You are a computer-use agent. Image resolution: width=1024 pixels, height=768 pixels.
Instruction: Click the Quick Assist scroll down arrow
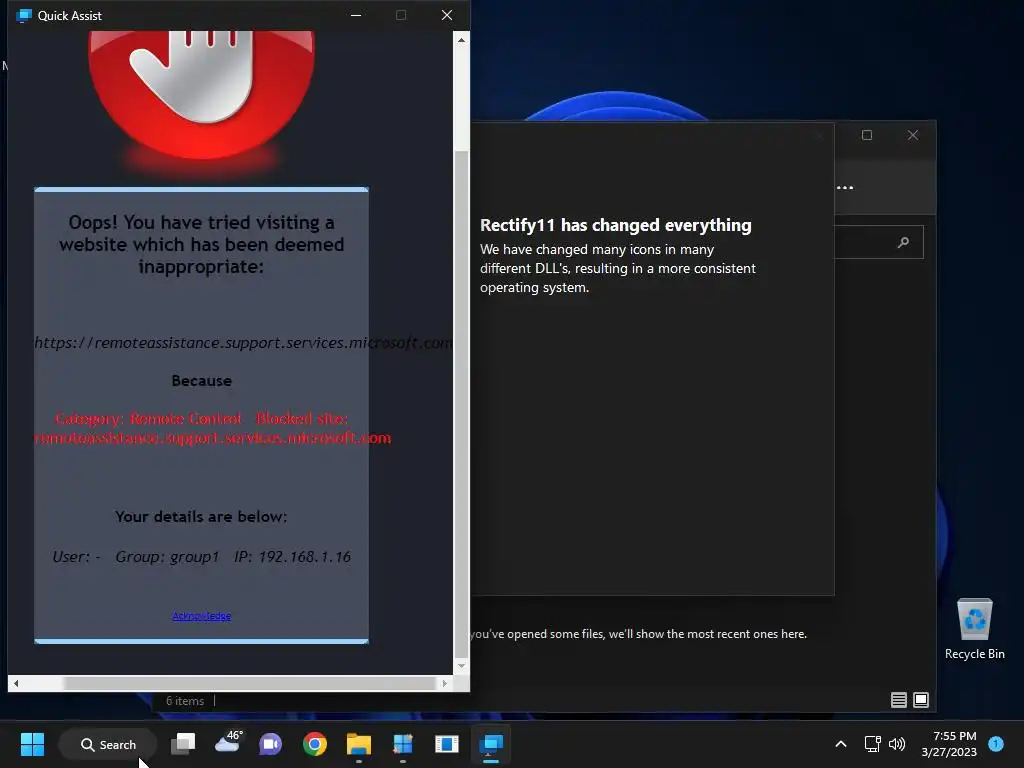461,666
